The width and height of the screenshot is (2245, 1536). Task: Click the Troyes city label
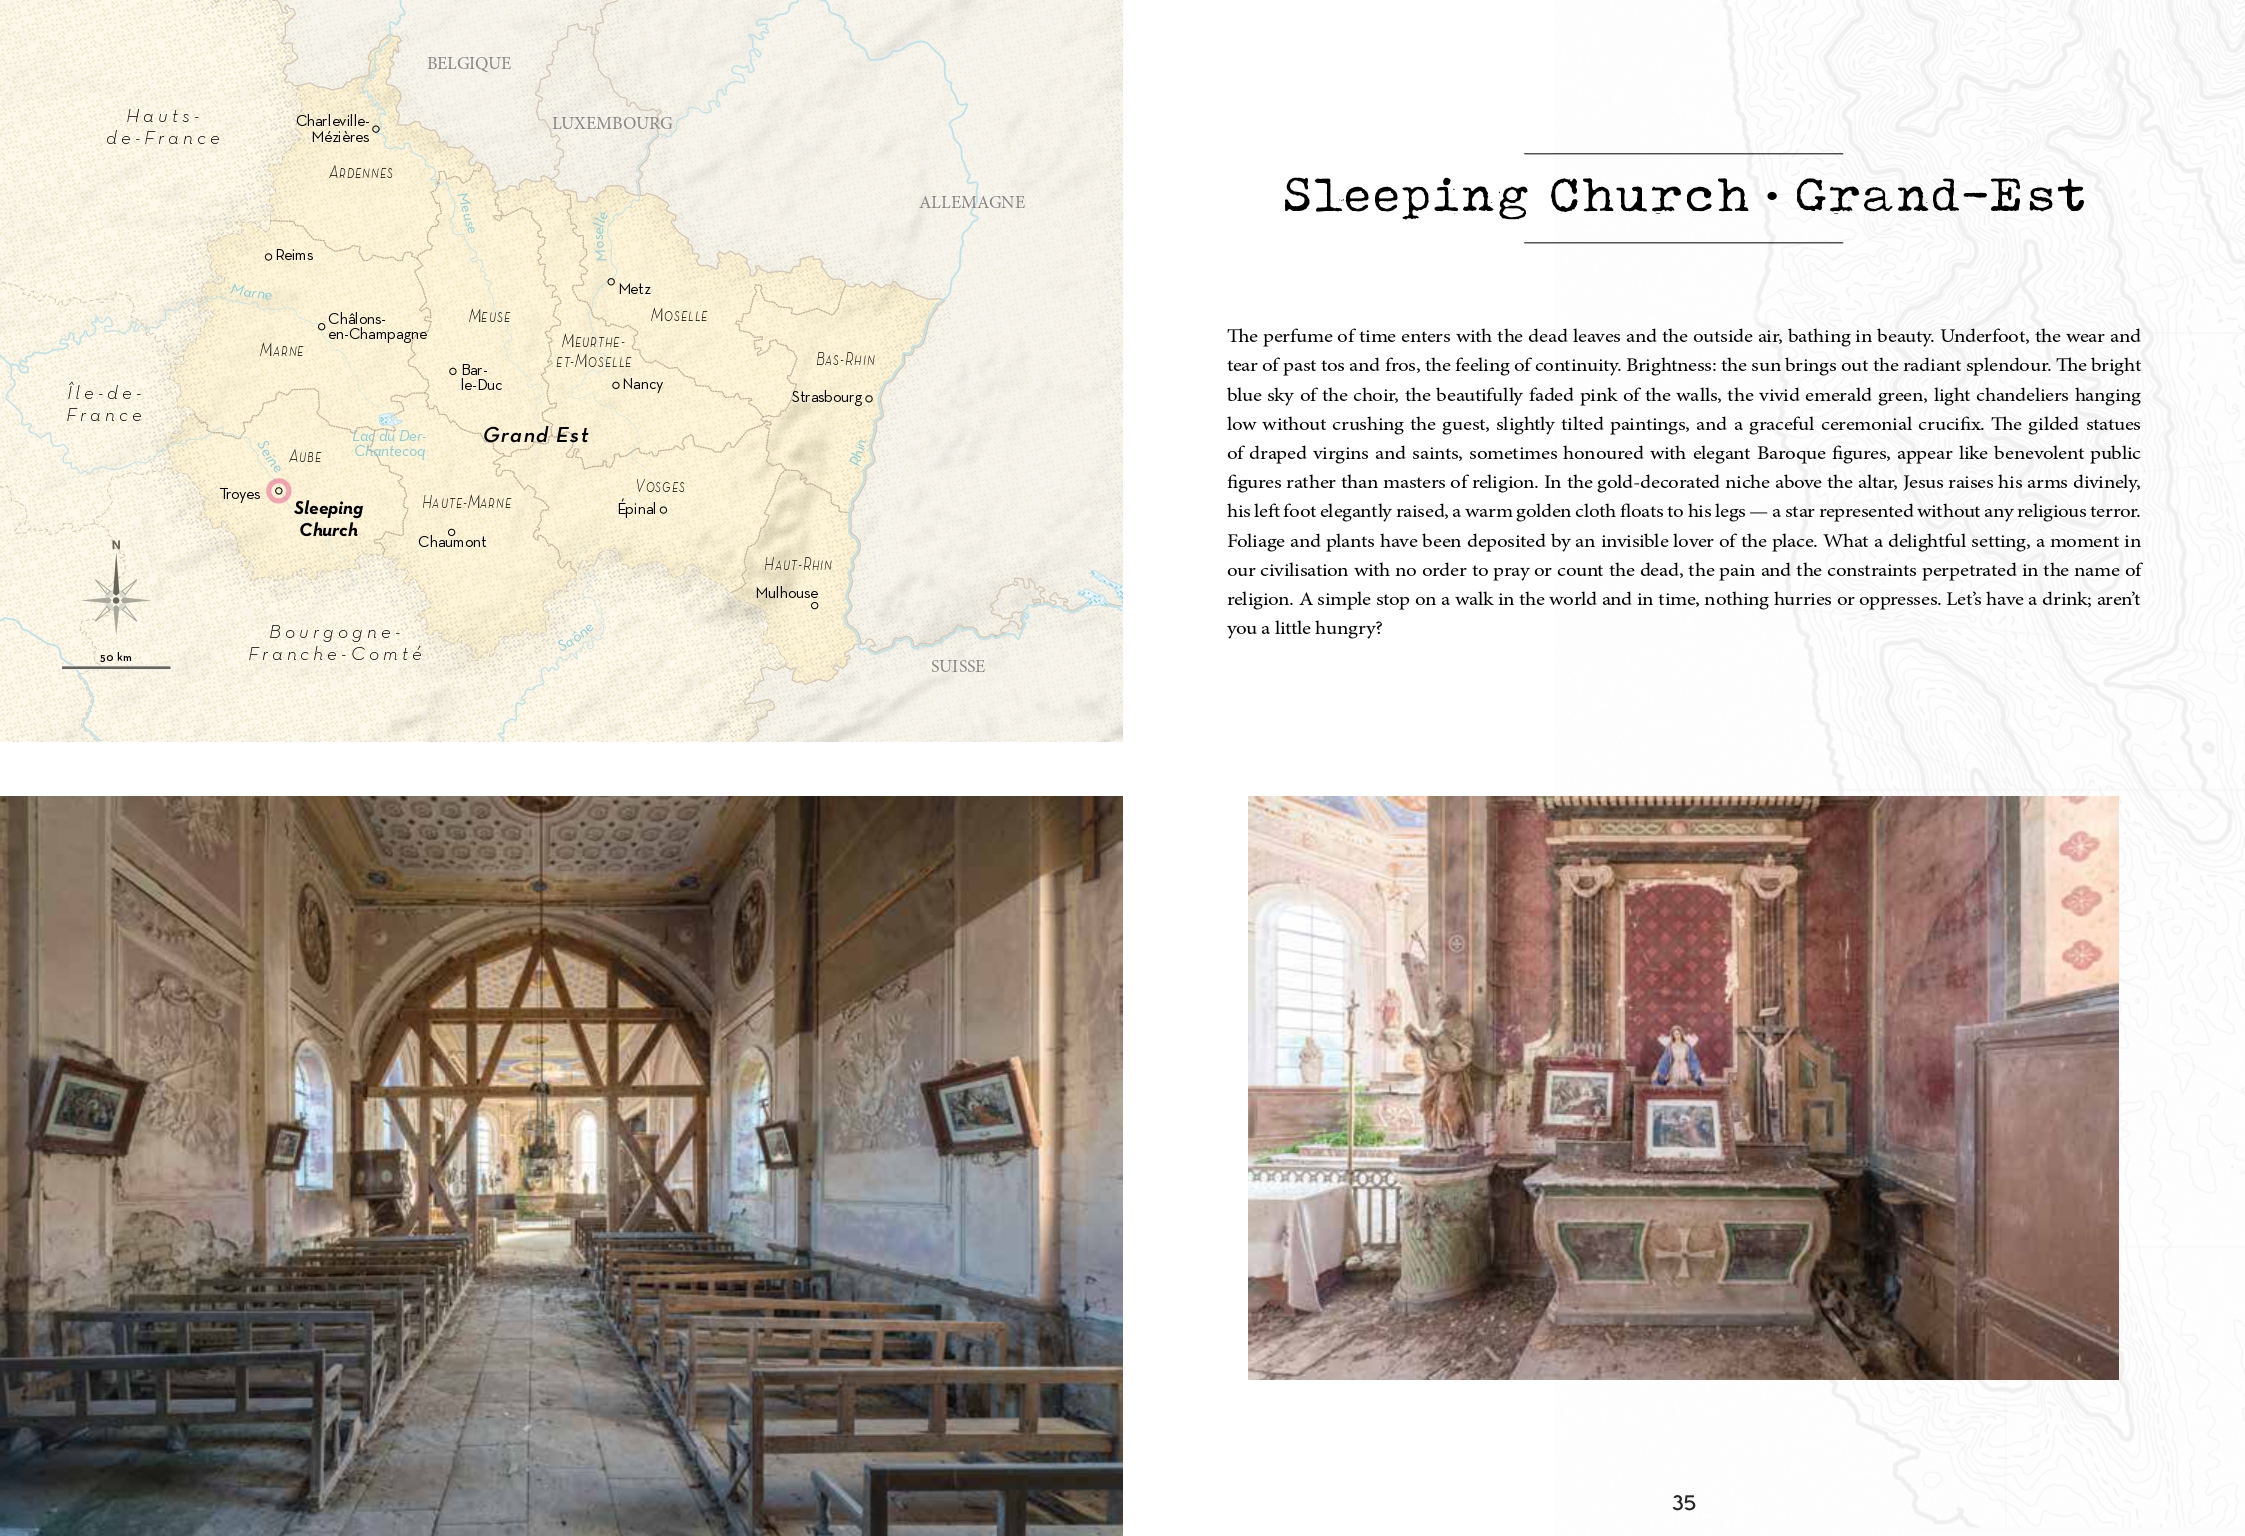tap(240, 494)
